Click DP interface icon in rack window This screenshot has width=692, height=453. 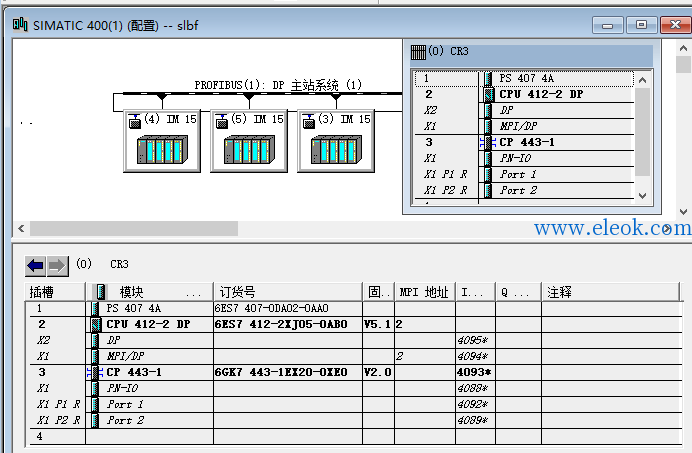click(489, 110)
